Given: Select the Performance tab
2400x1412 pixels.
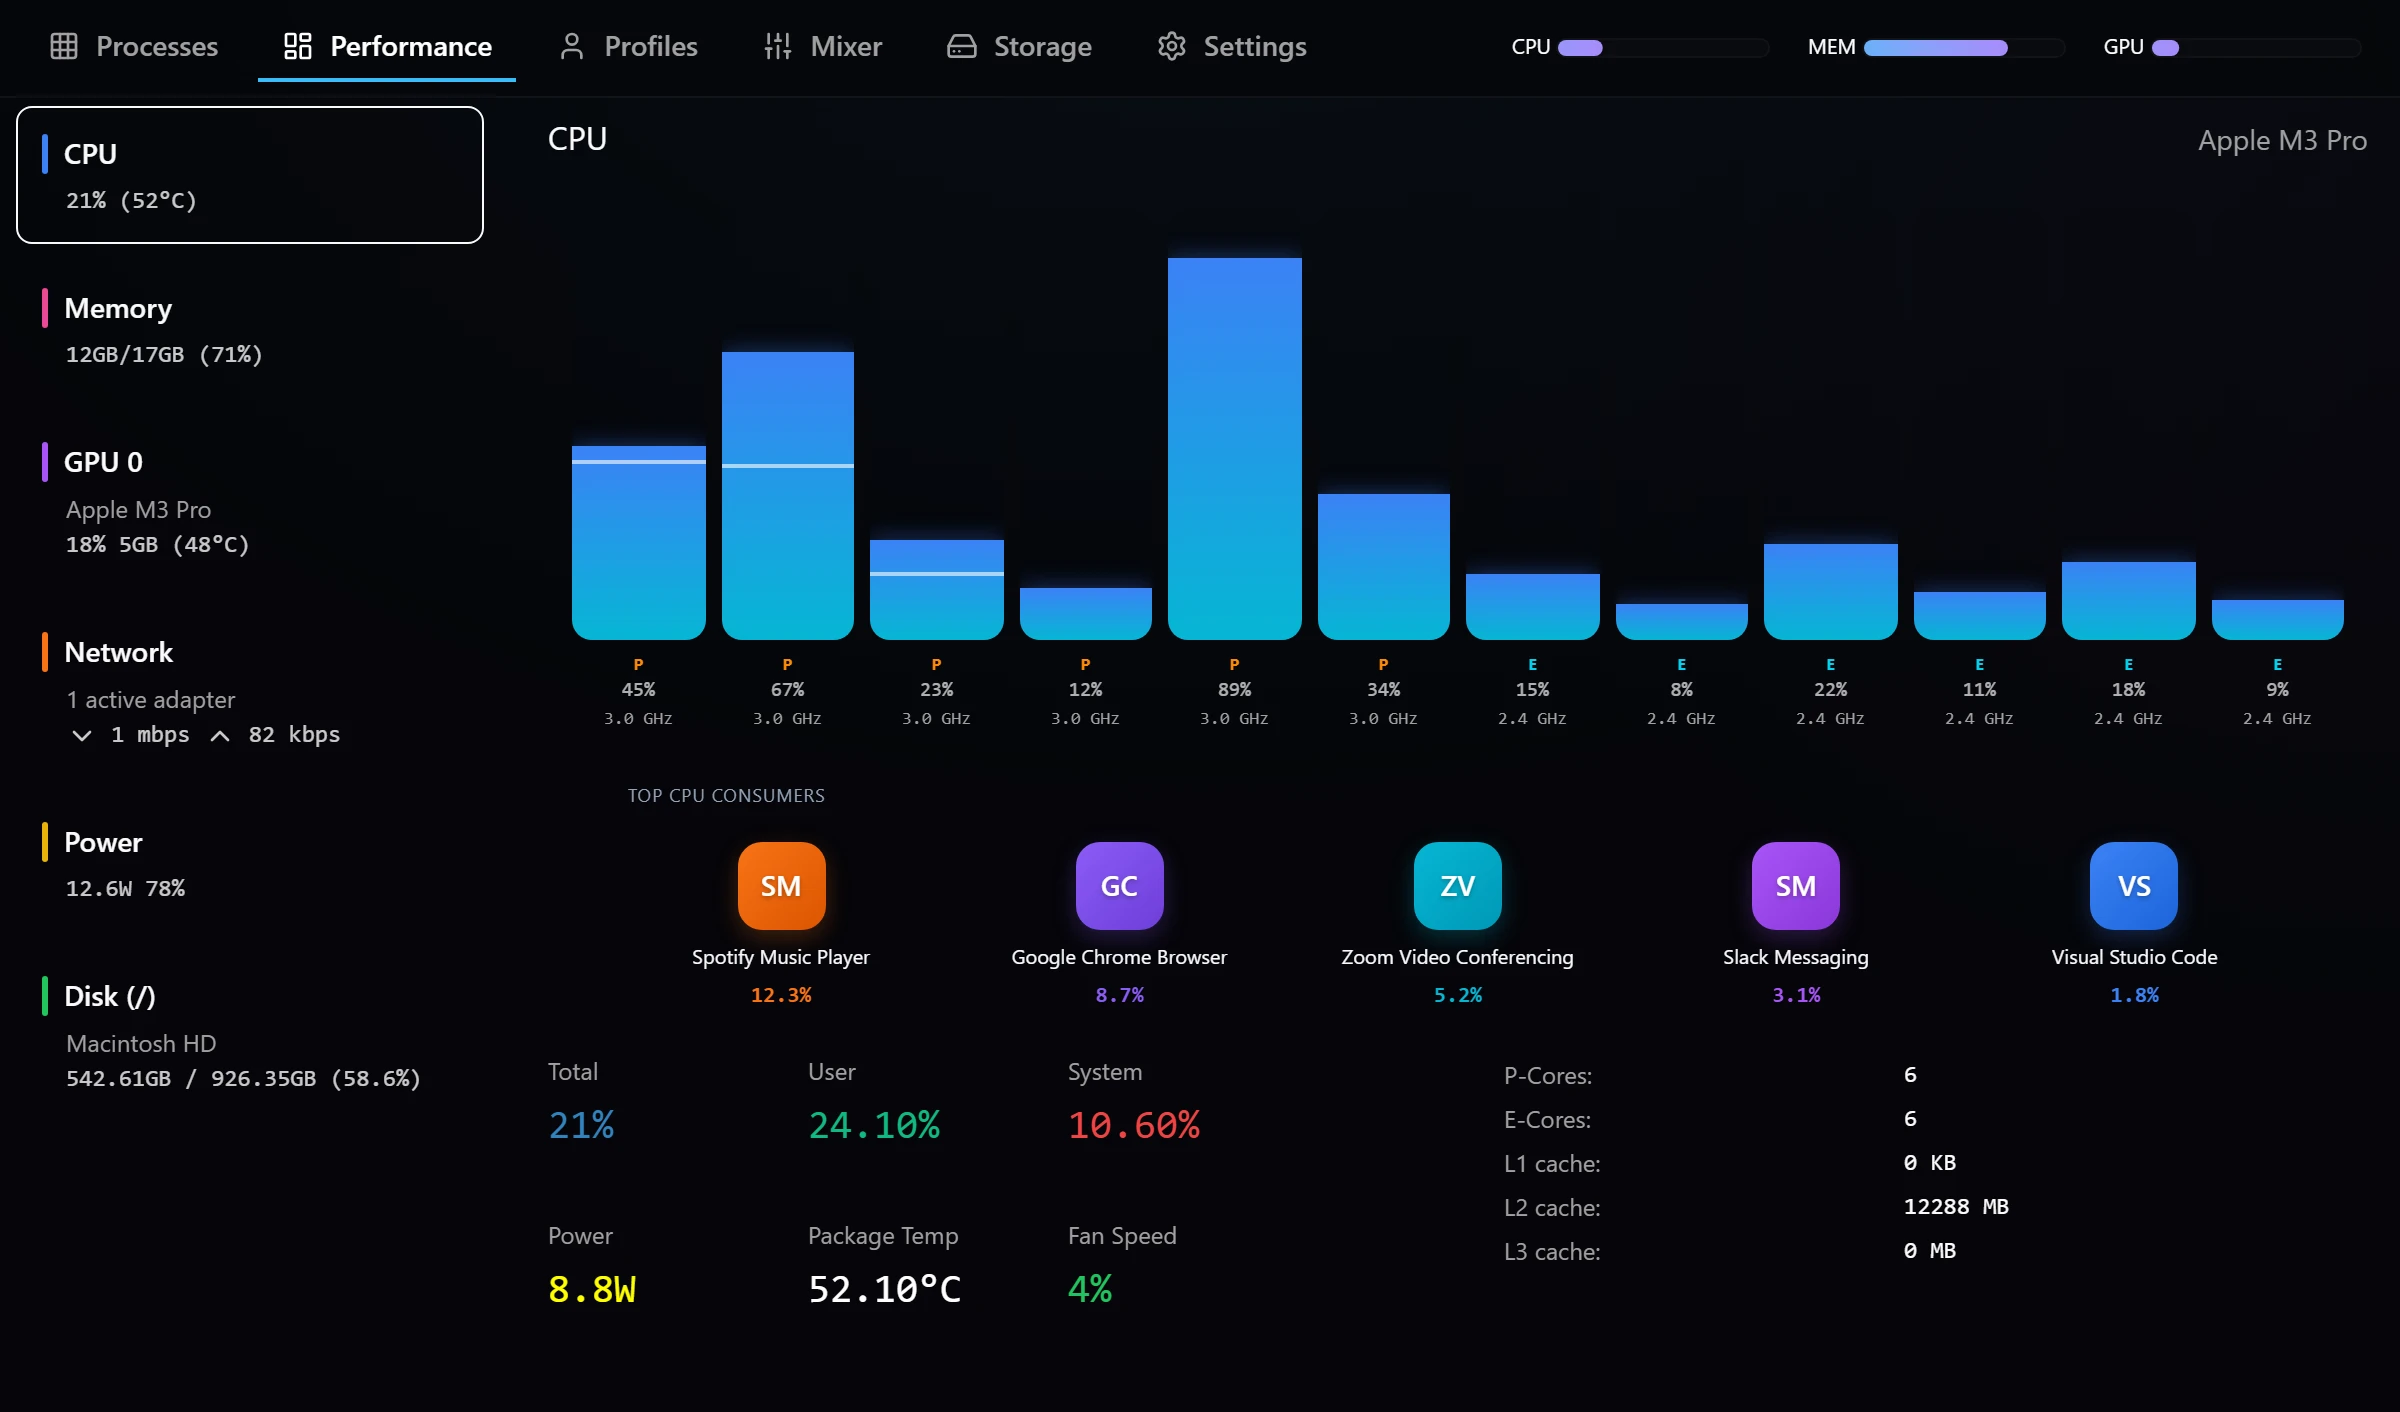Looking at the screenshot, I should [387, 46].
